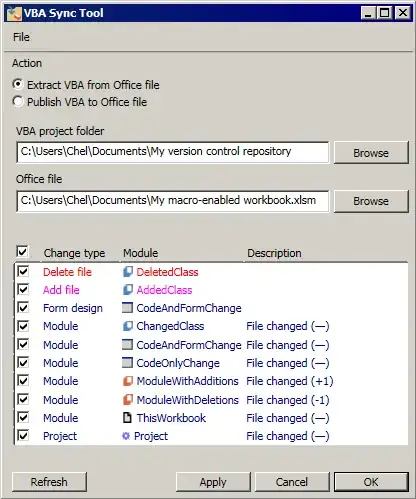This screenshot has height=499, width=416.
Task: Click the Refresh button
Action: [49, 482]
